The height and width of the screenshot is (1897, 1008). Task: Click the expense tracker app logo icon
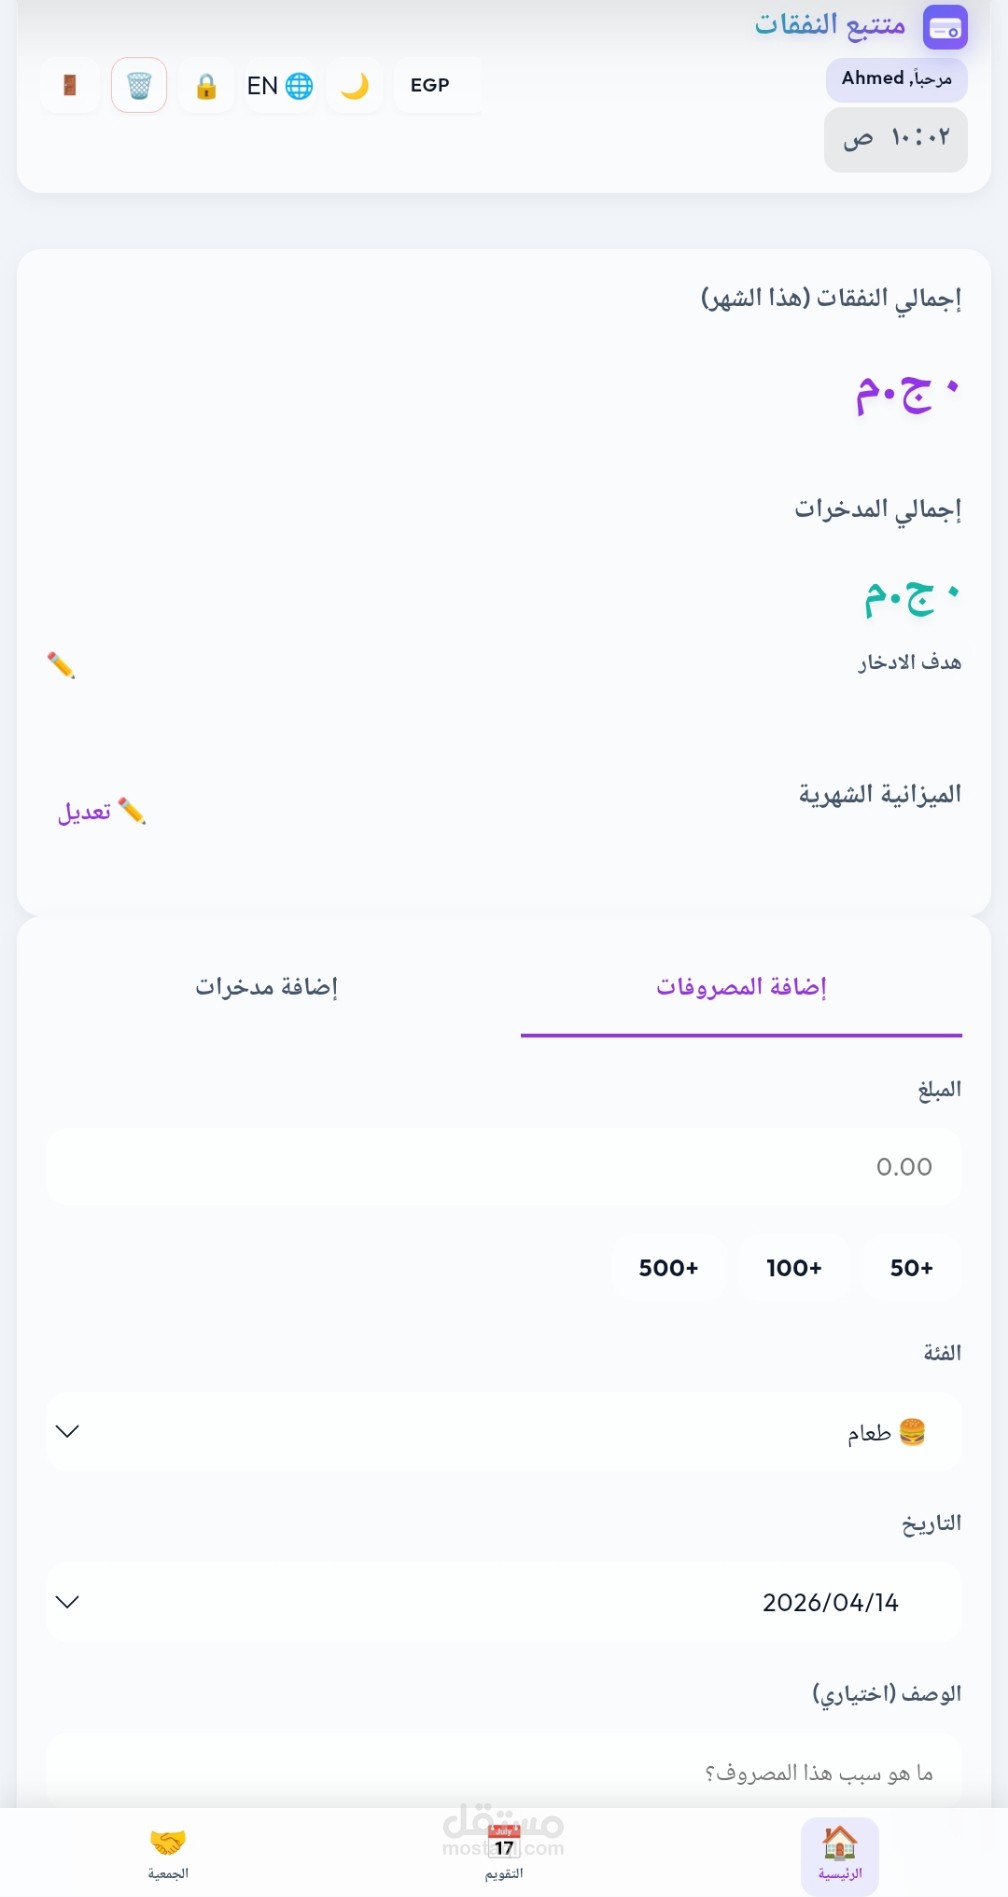point(944,27)
